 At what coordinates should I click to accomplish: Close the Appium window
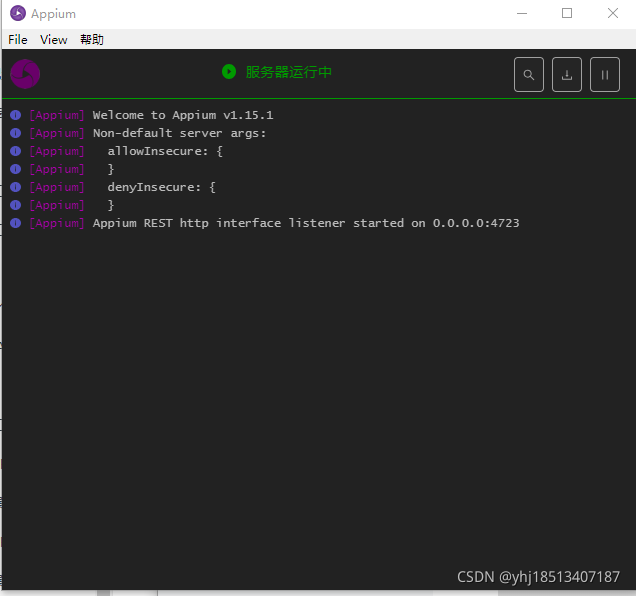tap(613, 13)
